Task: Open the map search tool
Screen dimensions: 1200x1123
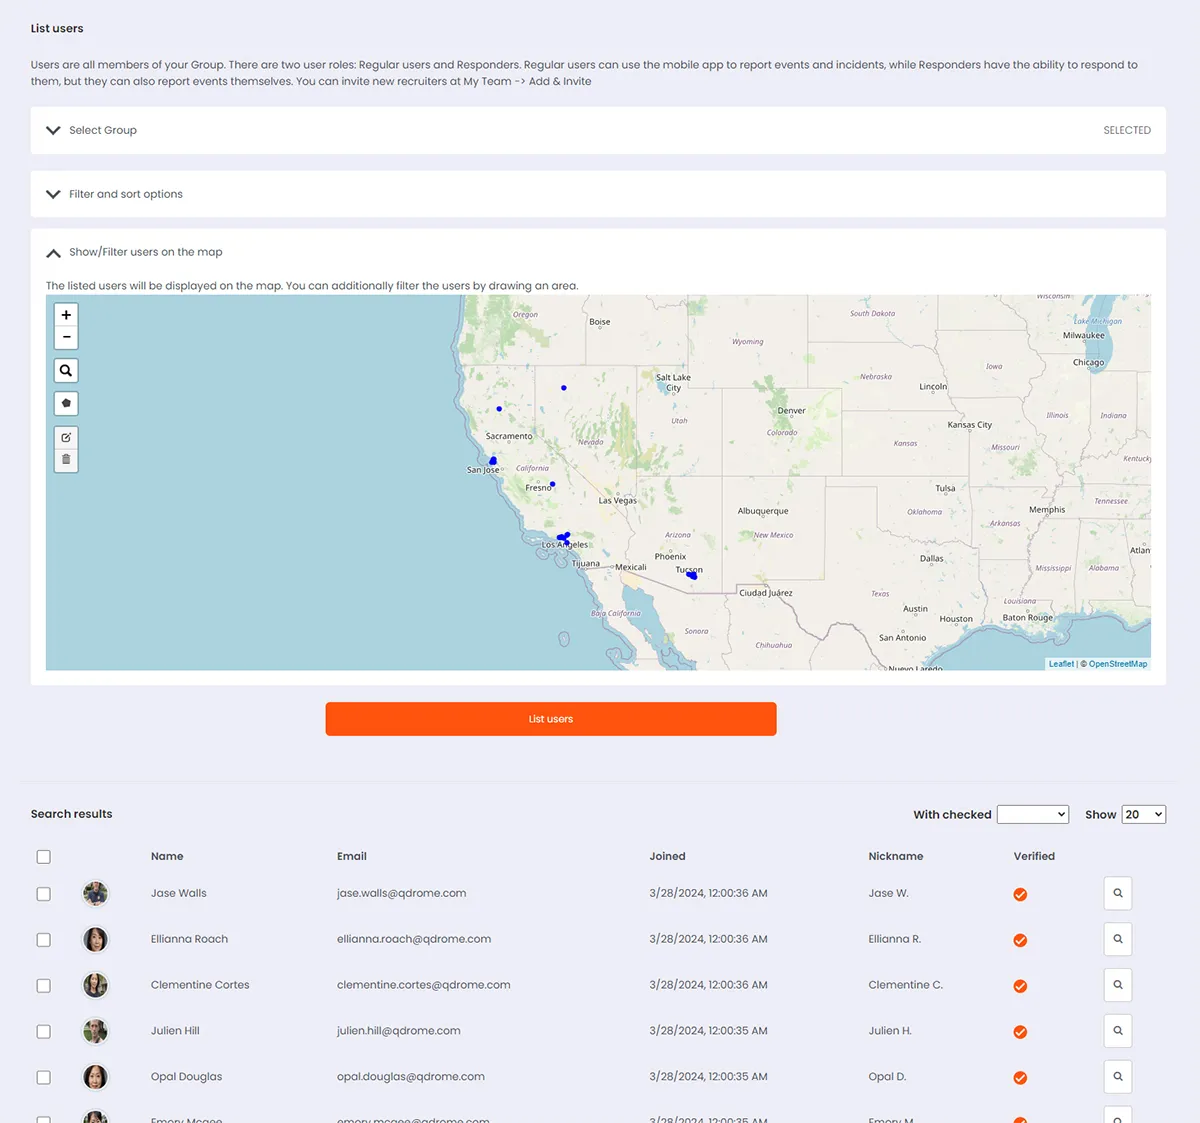Action: click(x=66, y=371)
